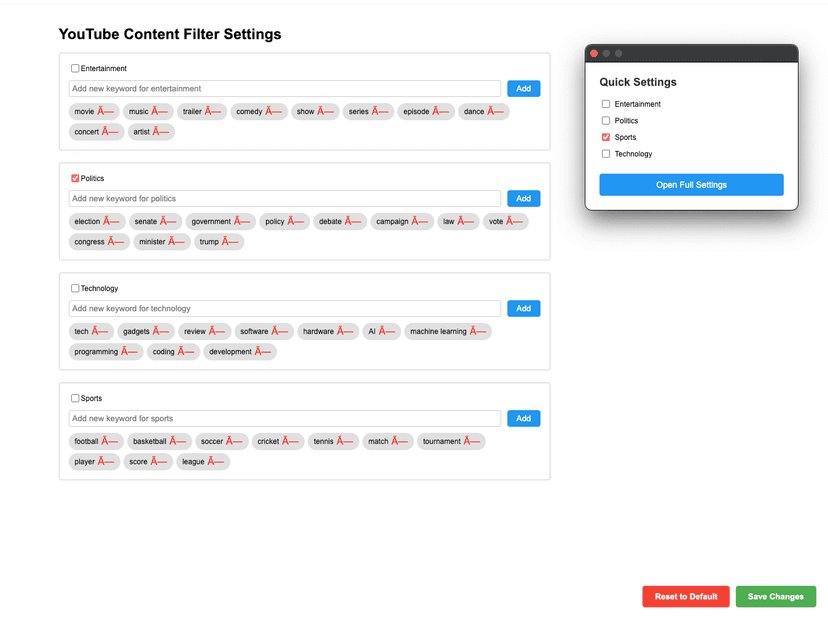The height and width of the screenshot is (617, 828).
Task: Delete the 'election' keyword tag
Action: pos(112,222)
